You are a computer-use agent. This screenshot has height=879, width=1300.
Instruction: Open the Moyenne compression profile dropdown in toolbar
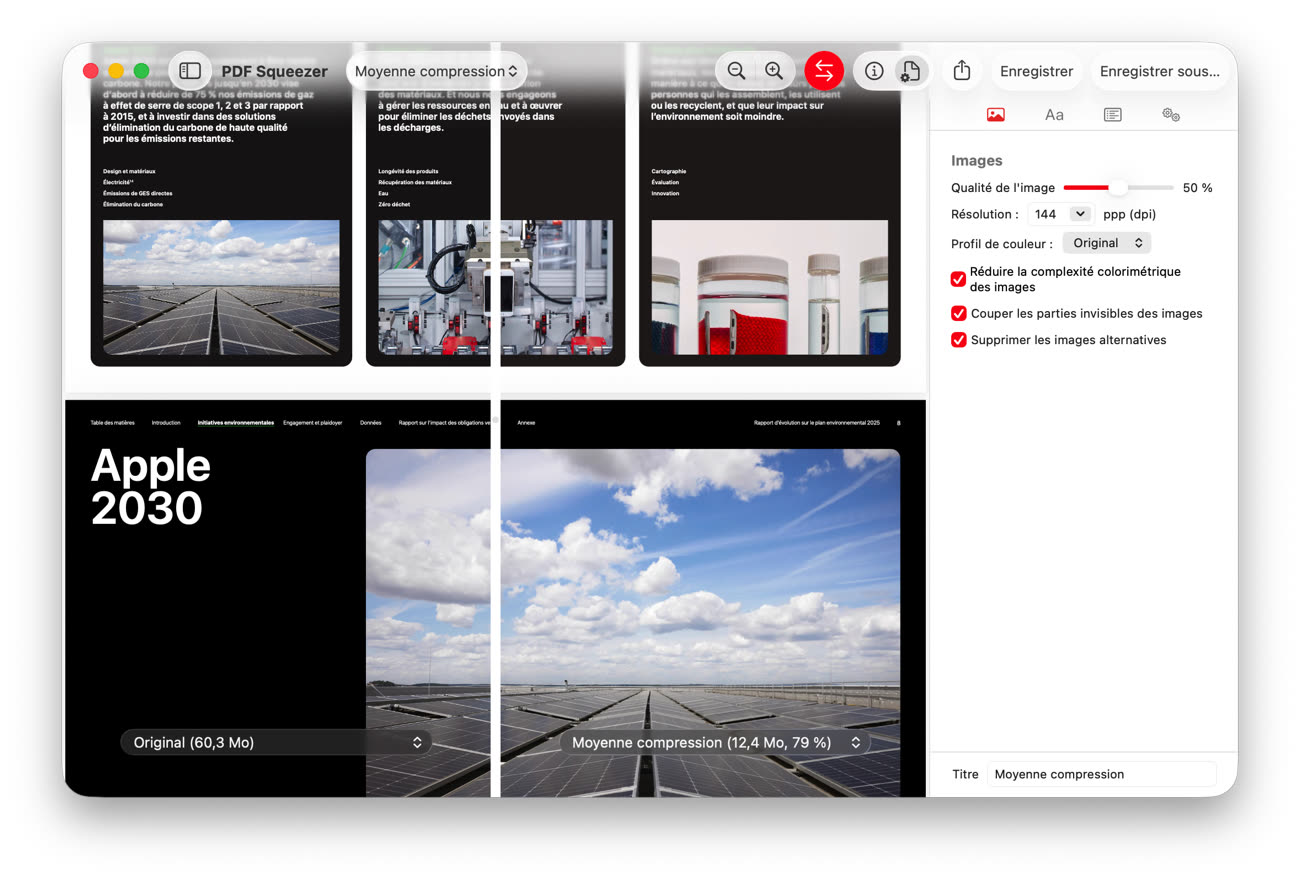coord(436,71)
